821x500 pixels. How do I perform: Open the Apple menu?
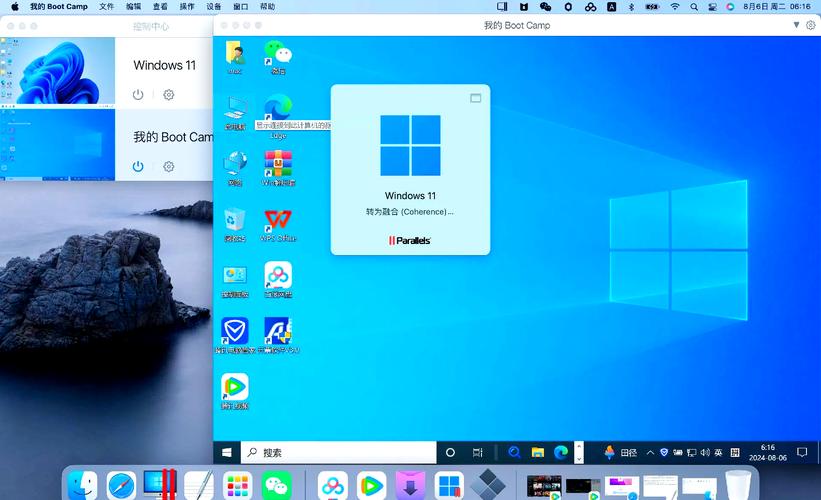(15, 7)
